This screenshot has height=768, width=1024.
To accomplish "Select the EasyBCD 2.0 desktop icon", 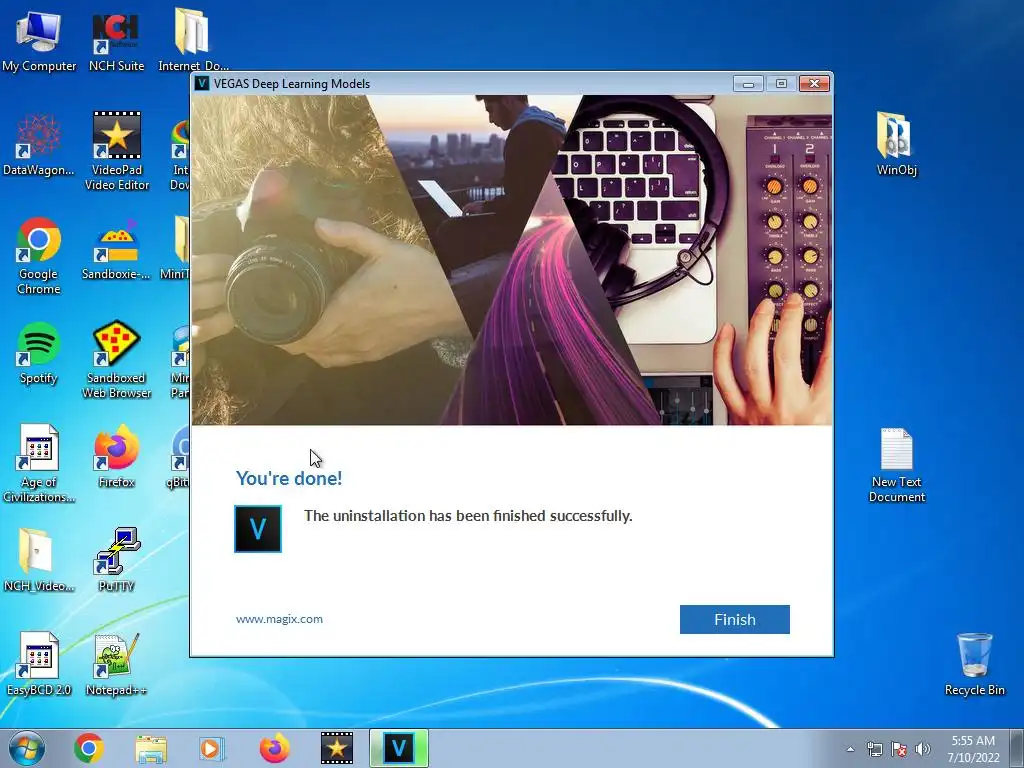I will click(x=39, y=664).
